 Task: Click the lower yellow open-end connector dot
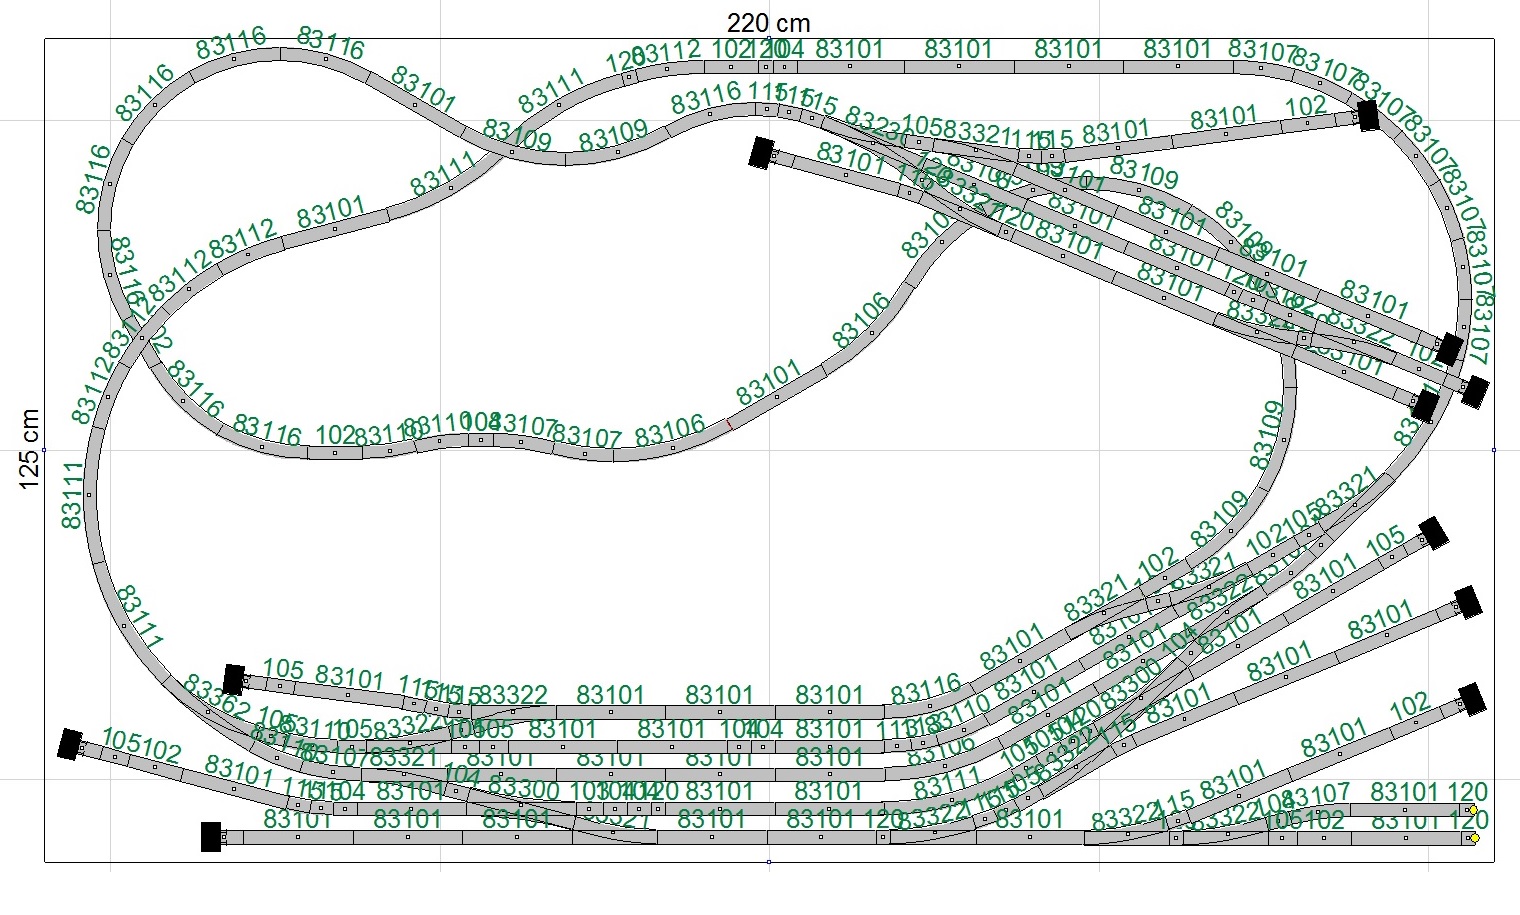(x=1474, y=838)
